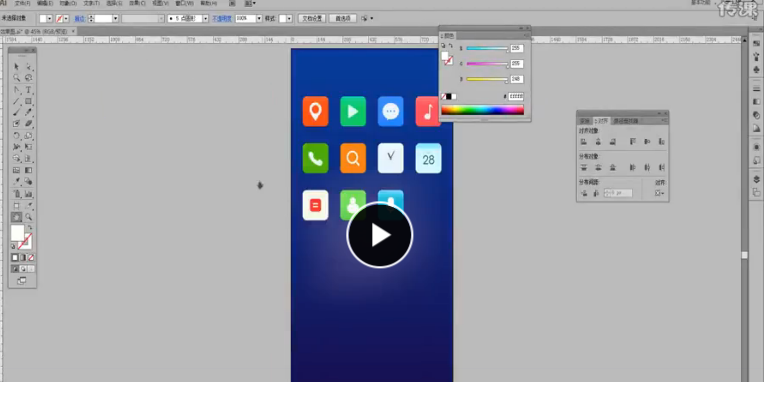Set paint mode to None in toolbox
This screenshot has width=764, height=405.
(x=31, y=257)
